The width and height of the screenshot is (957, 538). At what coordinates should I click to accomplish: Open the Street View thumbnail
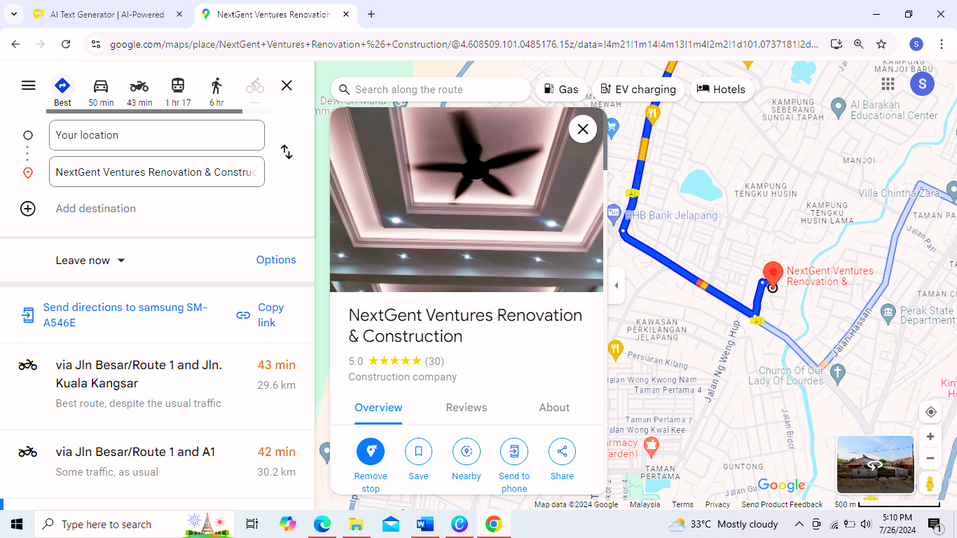point(875,464)
